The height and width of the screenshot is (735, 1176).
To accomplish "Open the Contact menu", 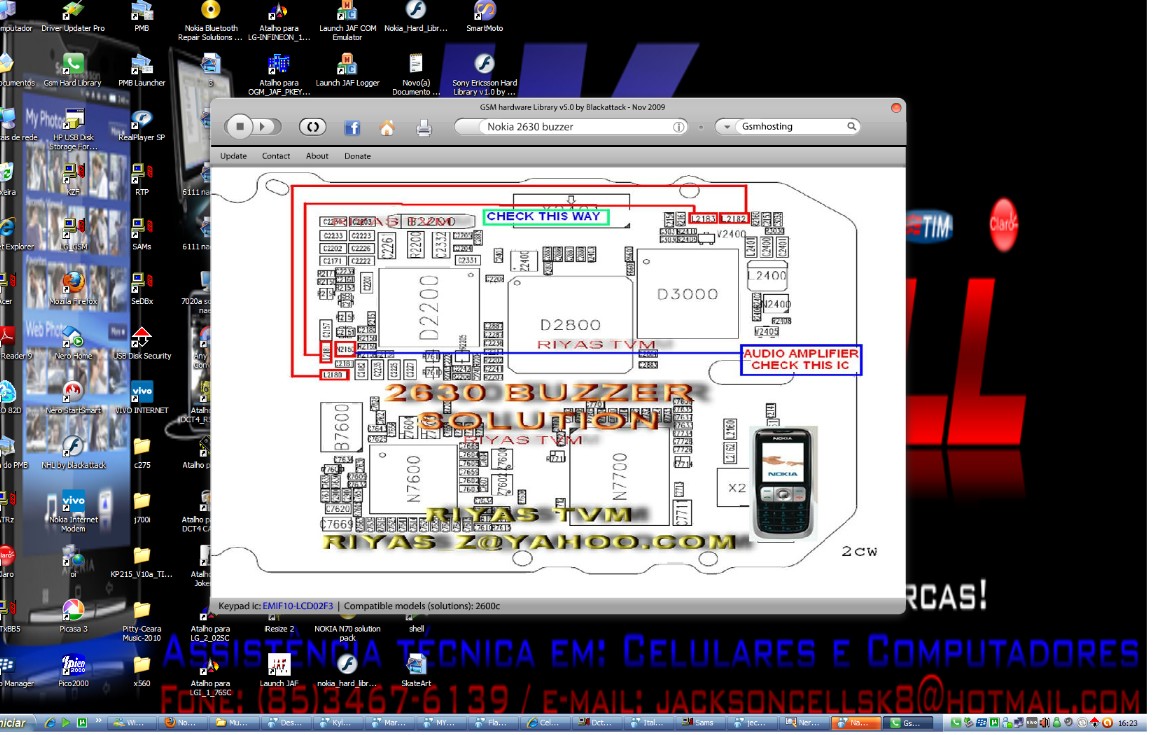I will [x=276, y=156].
